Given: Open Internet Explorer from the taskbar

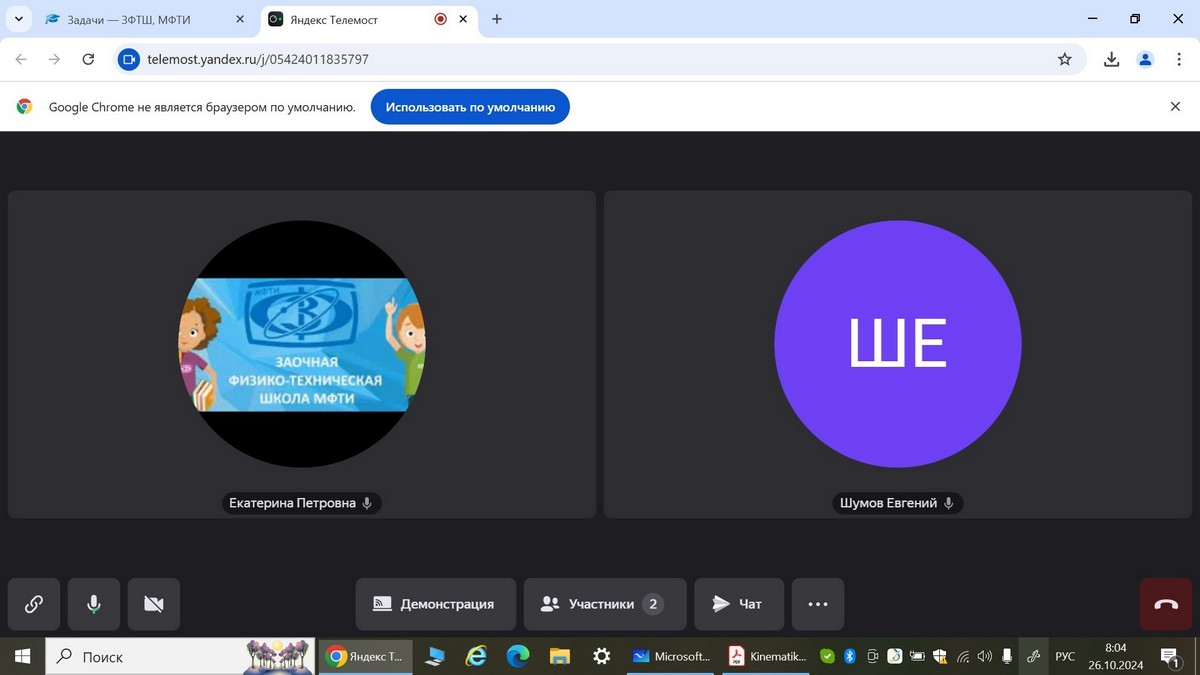Looking at the screenshot, I should point(476,656).
